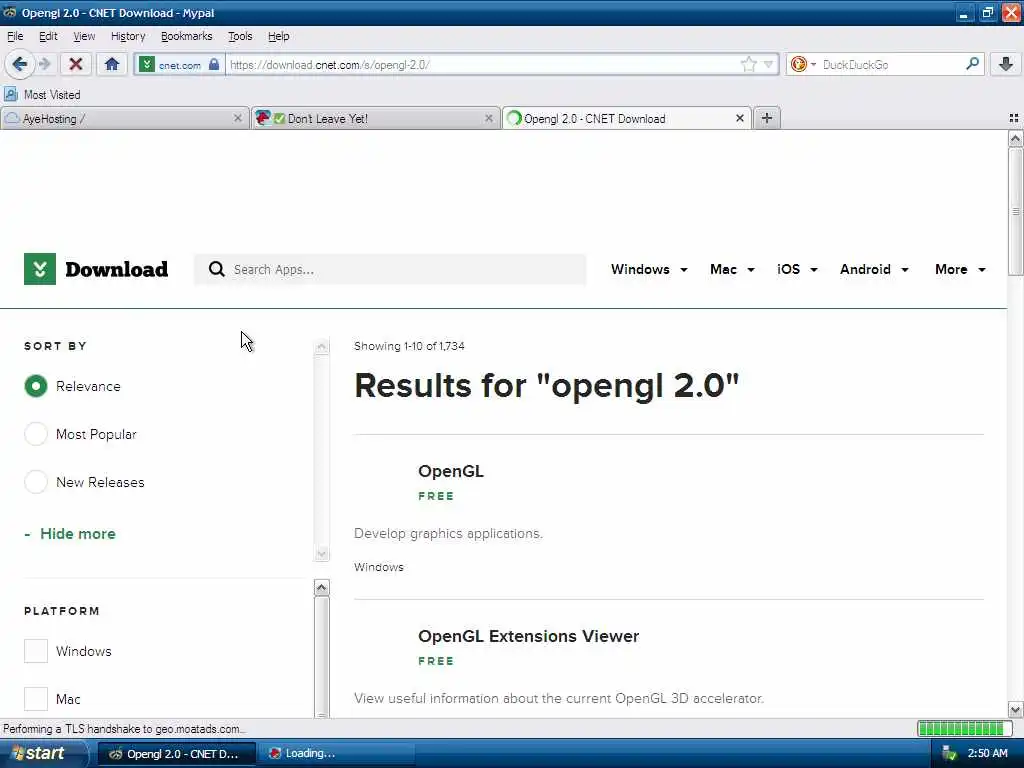The image size is (1024, 768).
Task: Open the History menu
Action: coord(127,36)
